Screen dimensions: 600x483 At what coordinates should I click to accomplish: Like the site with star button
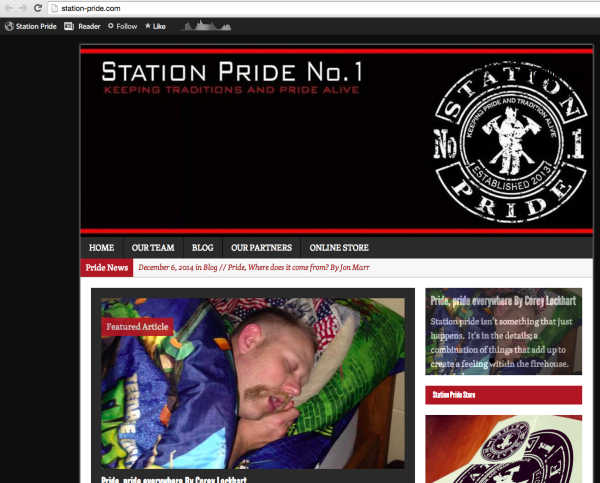[155, 26]
